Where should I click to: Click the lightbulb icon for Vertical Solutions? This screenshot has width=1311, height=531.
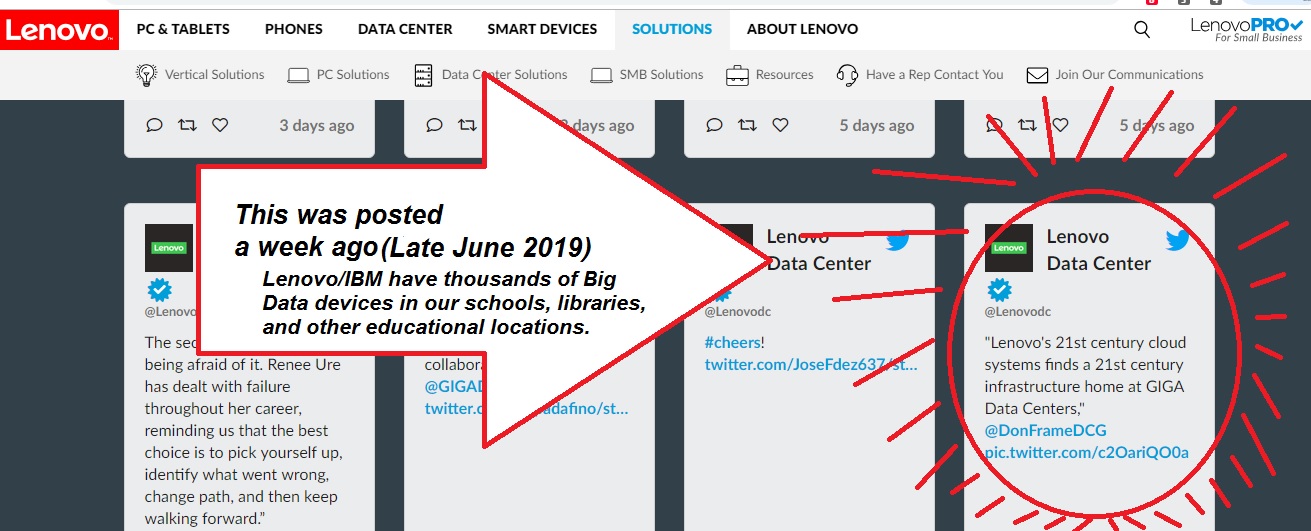coord(147,74)
